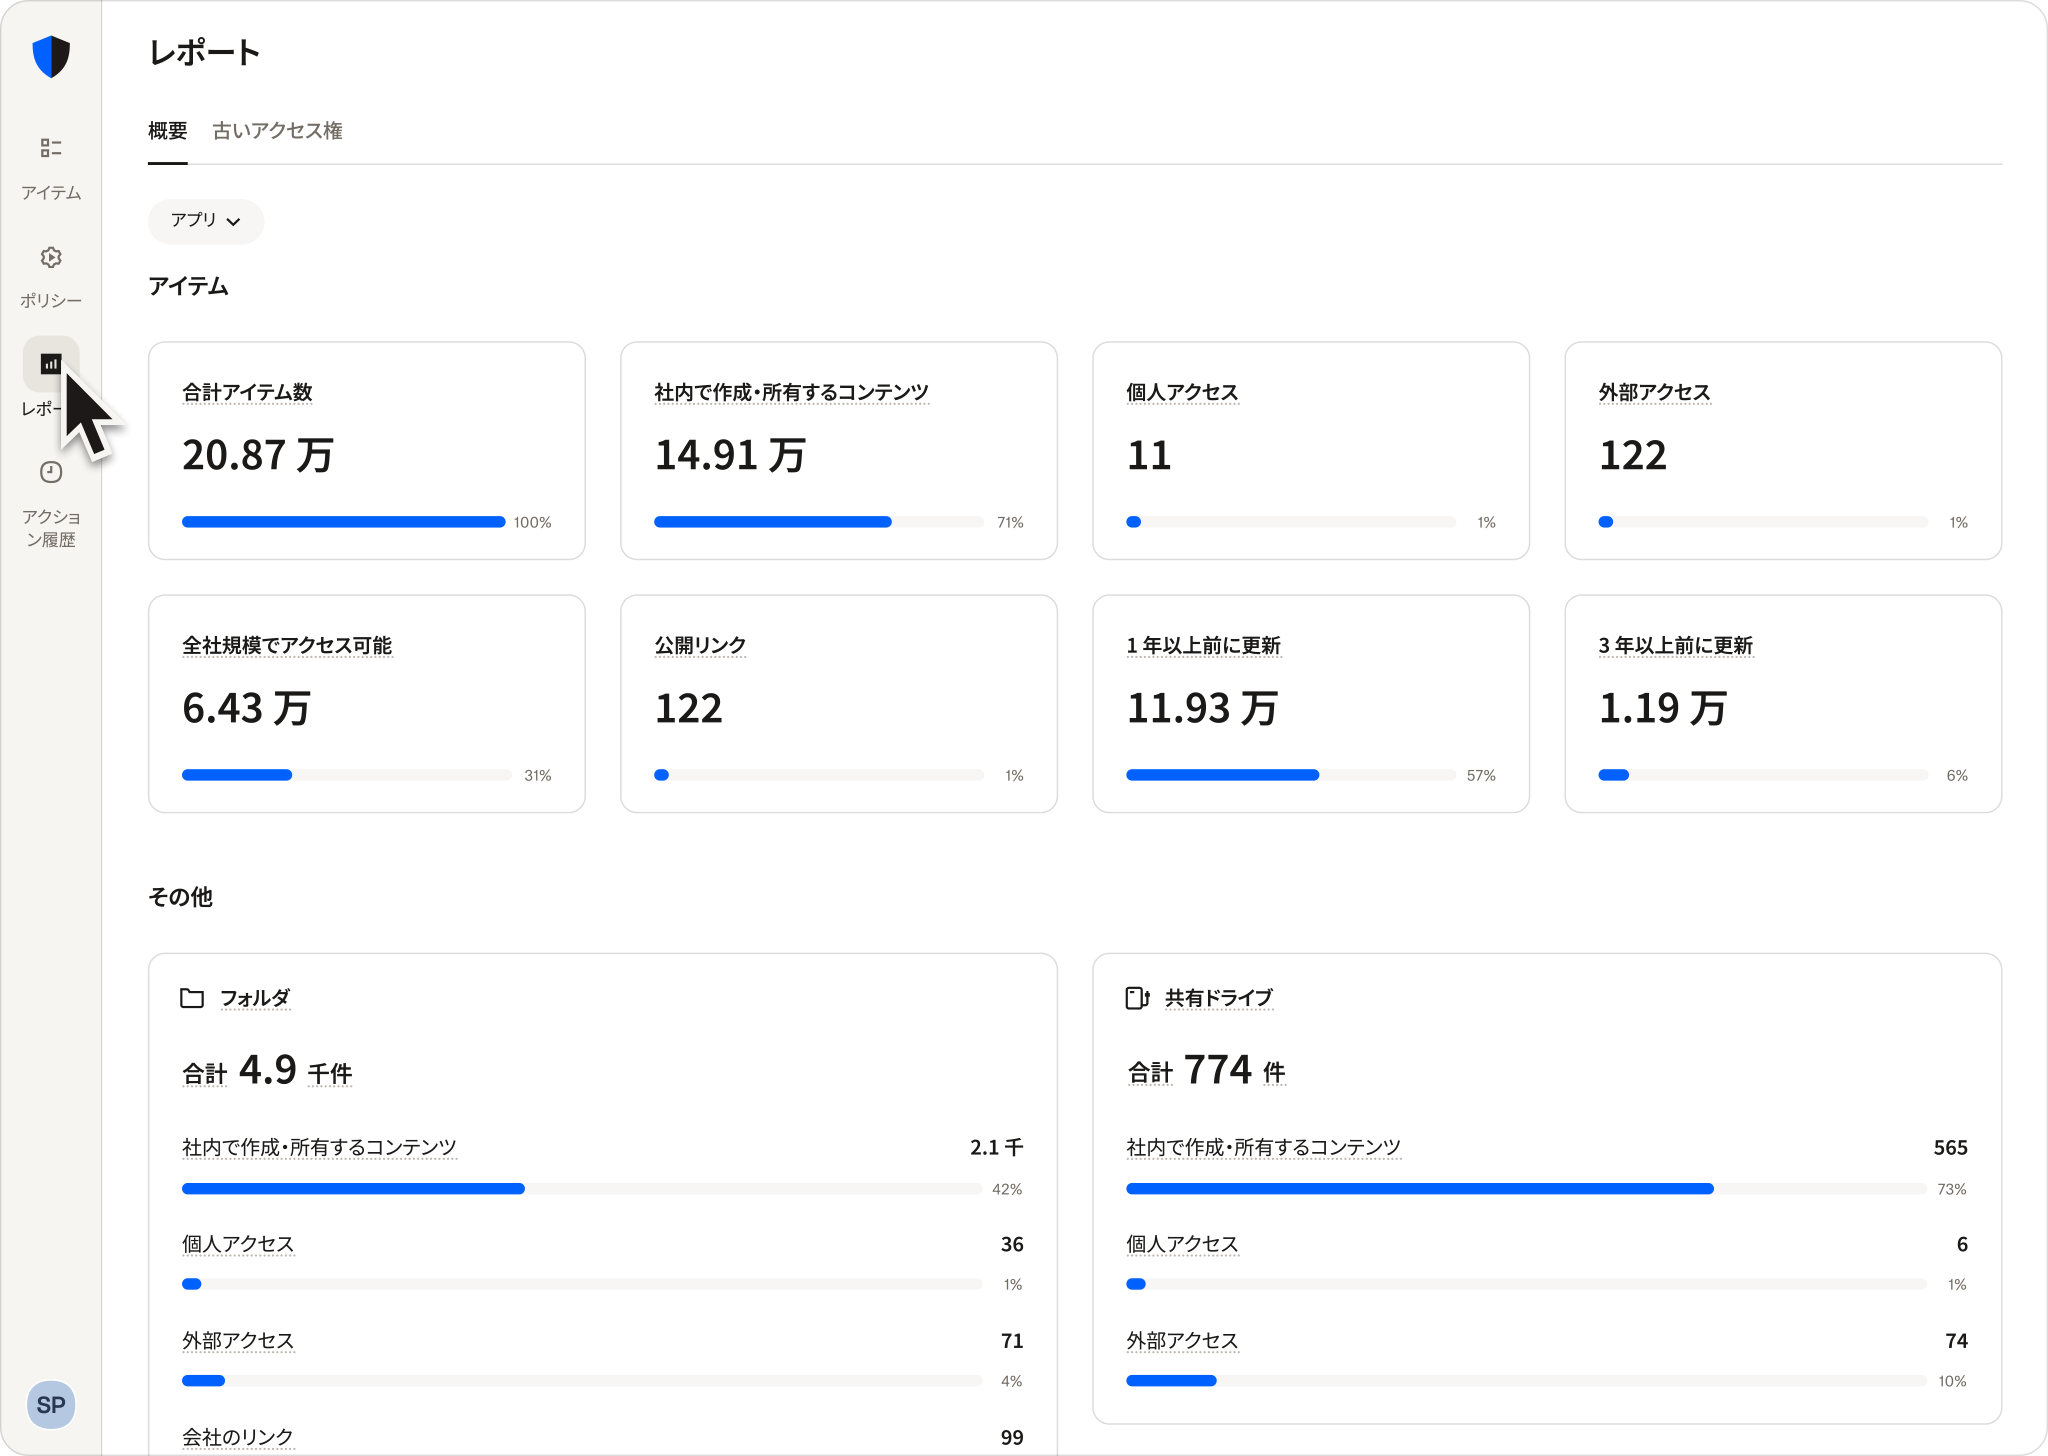Click the レポート page title
The height and width of the screenshot is (1456, 2048).
[x=205, y=53]
